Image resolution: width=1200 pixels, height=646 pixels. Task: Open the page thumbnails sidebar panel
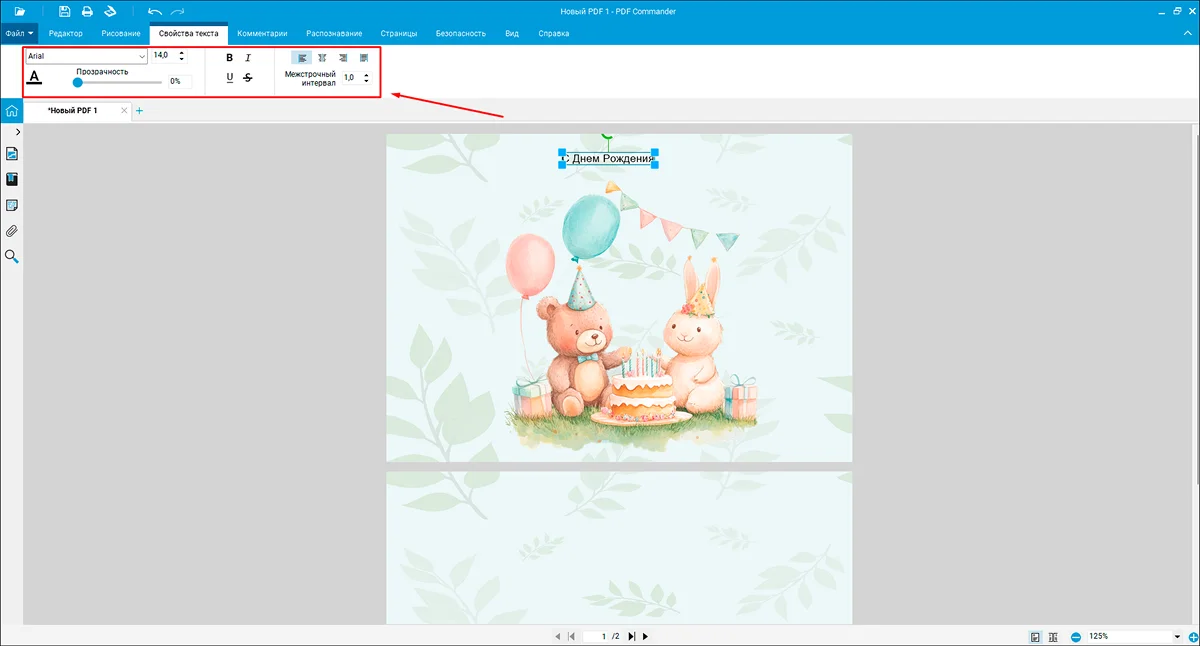click(12, 154)
